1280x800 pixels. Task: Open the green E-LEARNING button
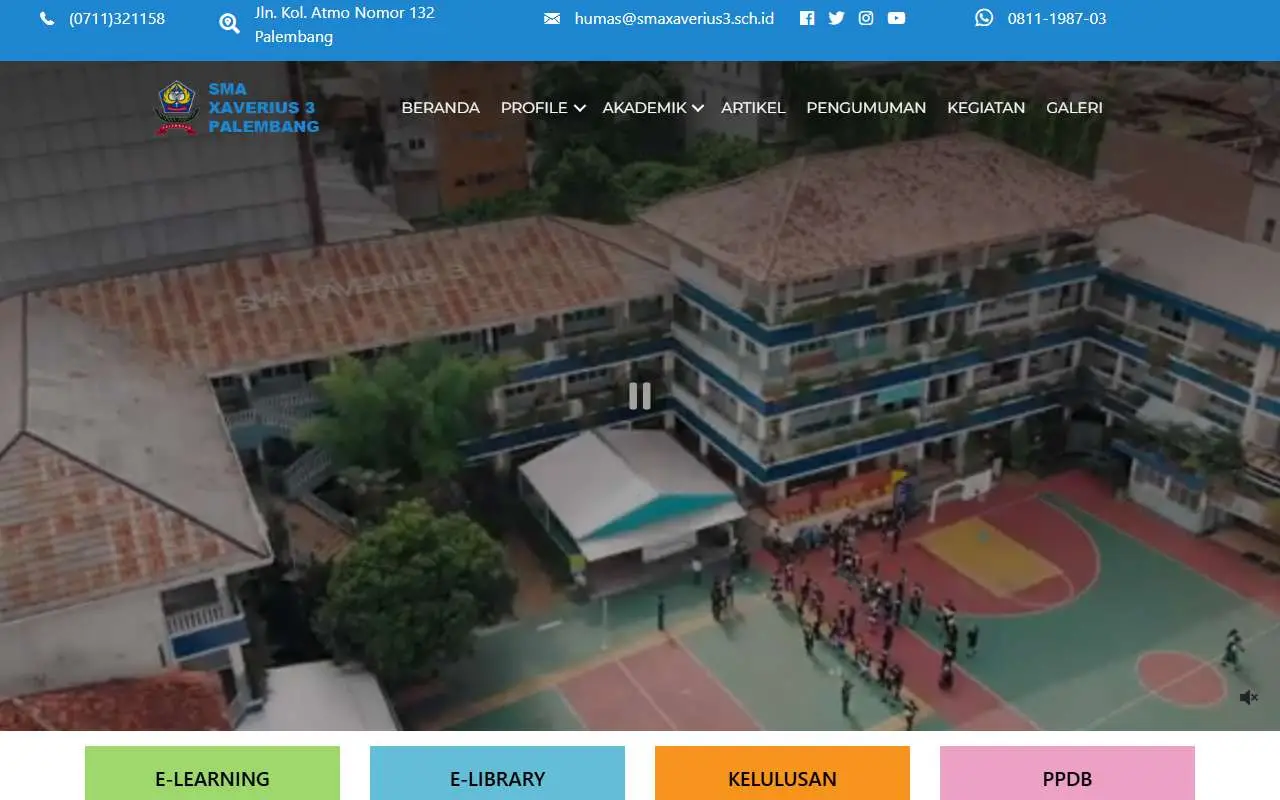pos(212,773)
